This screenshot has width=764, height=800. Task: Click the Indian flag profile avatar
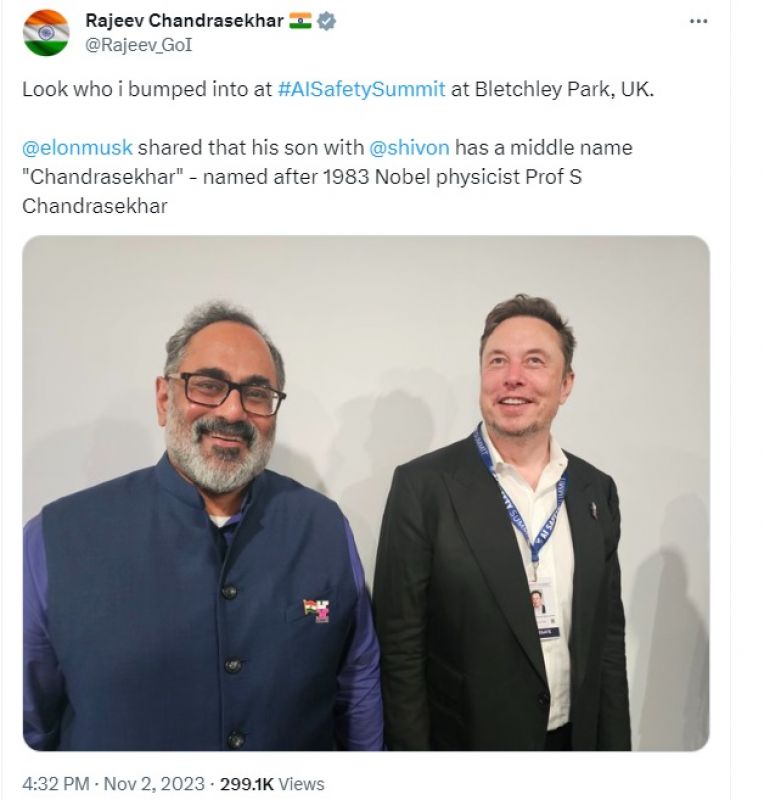click(x=46, y=33)
